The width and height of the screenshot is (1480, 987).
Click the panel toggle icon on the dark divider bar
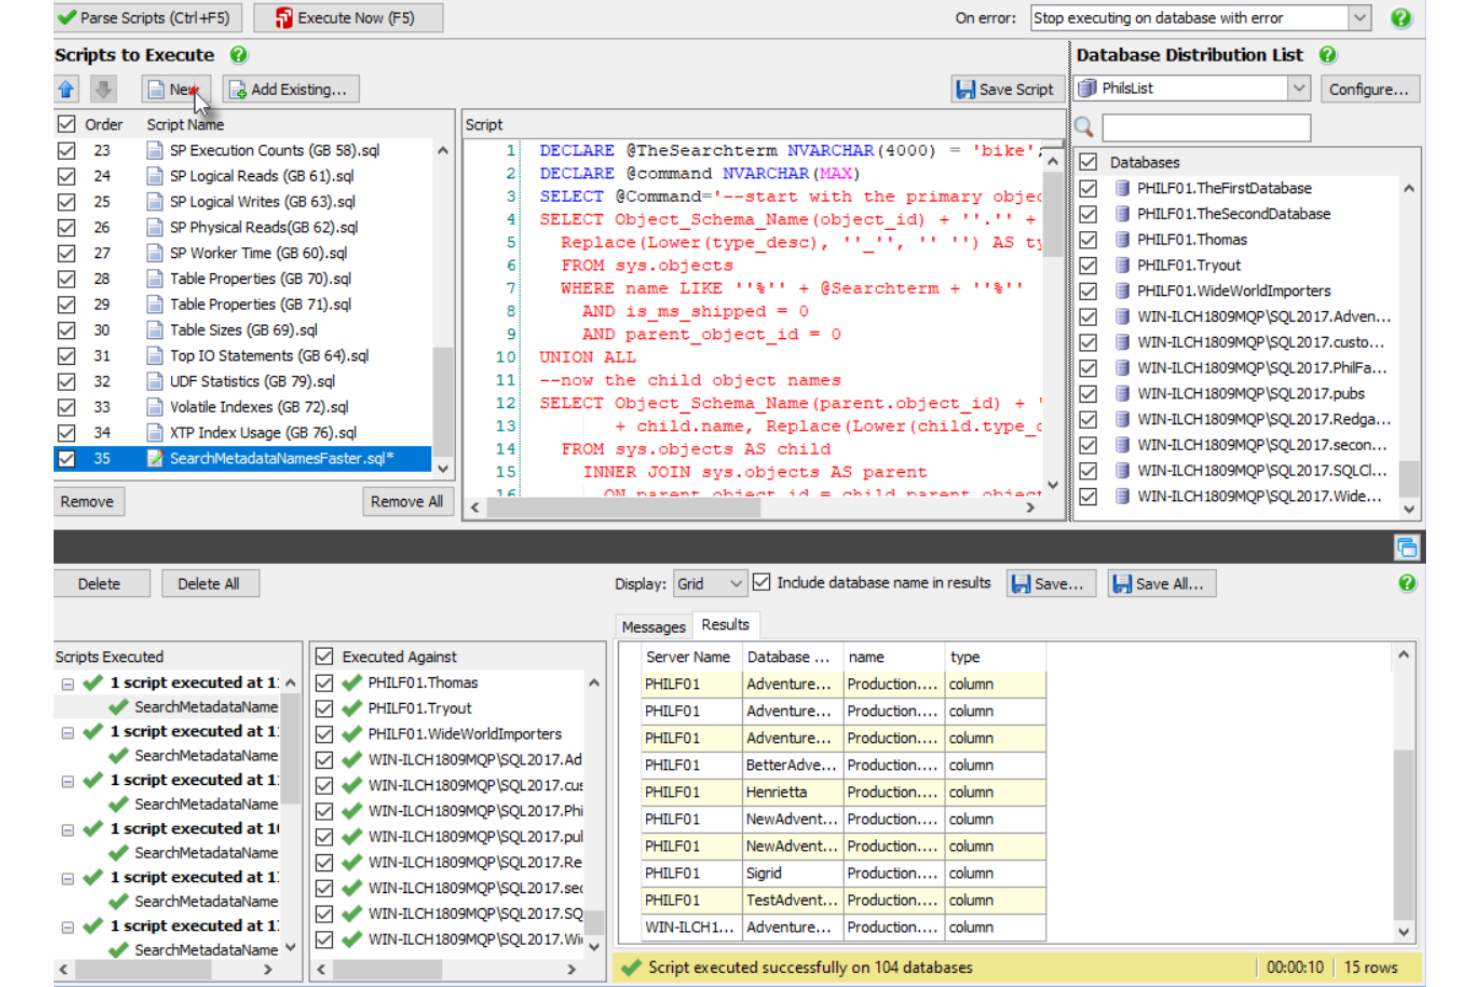tap(1408, 547)
